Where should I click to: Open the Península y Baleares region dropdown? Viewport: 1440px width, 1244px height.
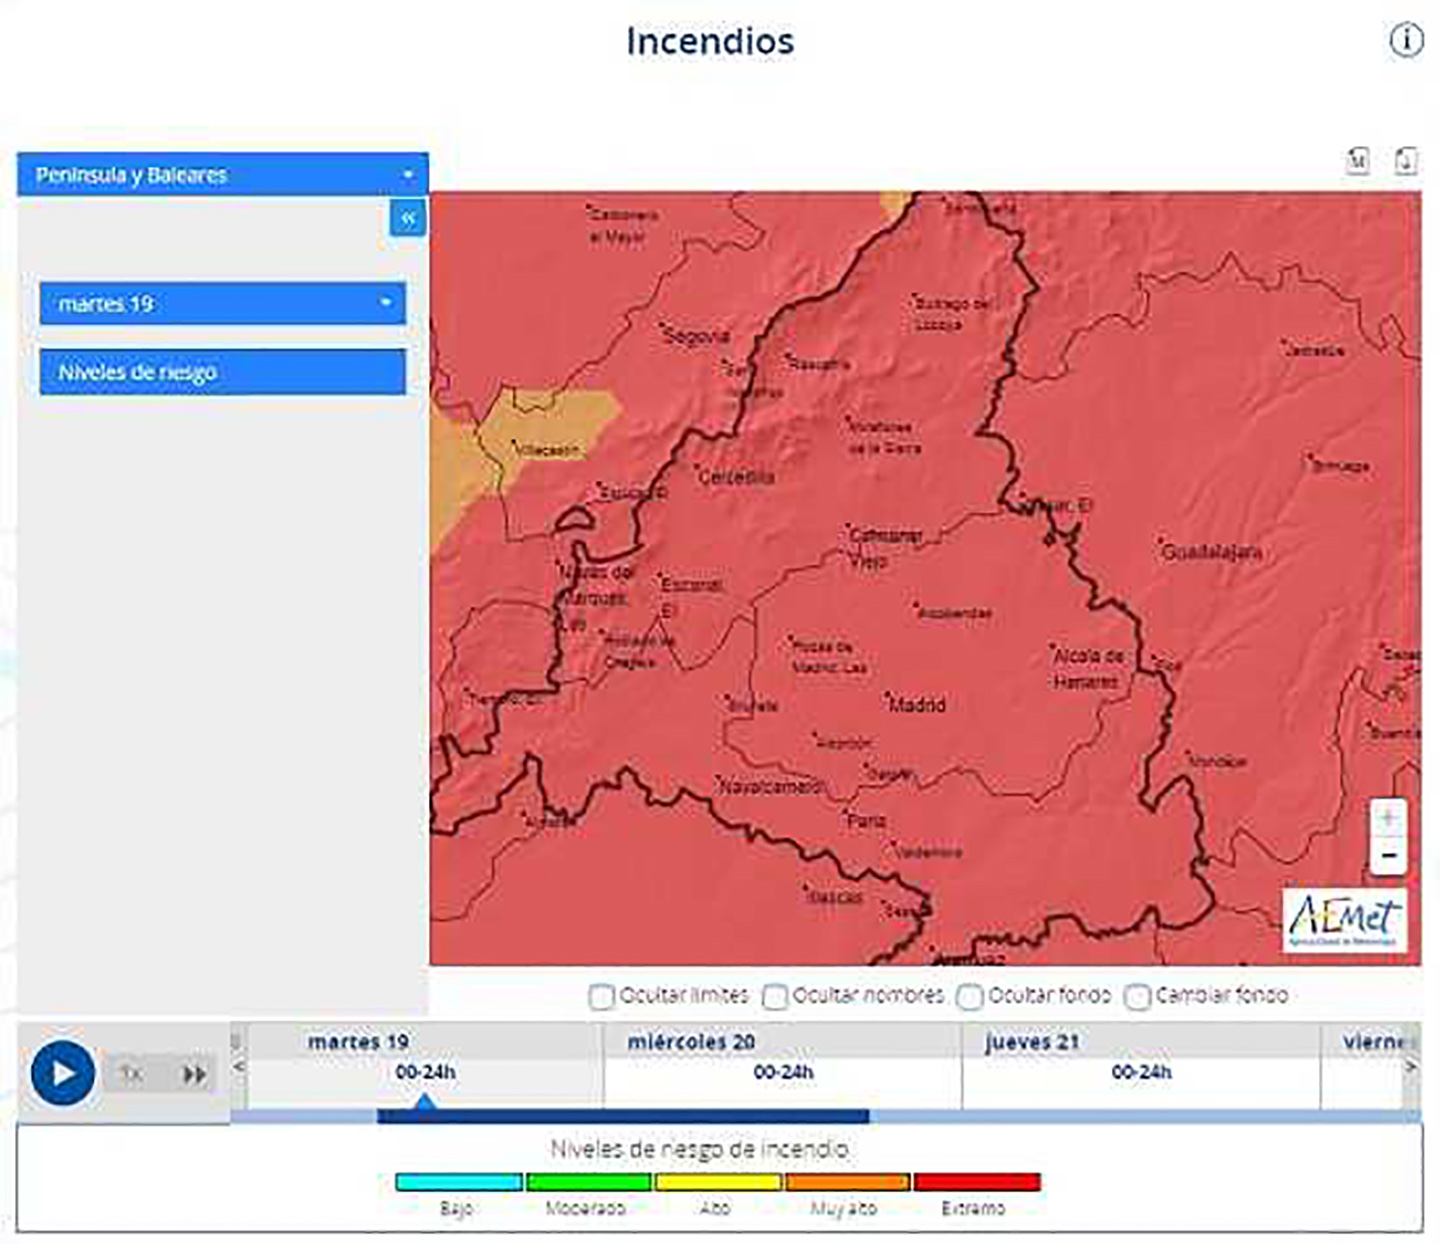coord(222,175)
